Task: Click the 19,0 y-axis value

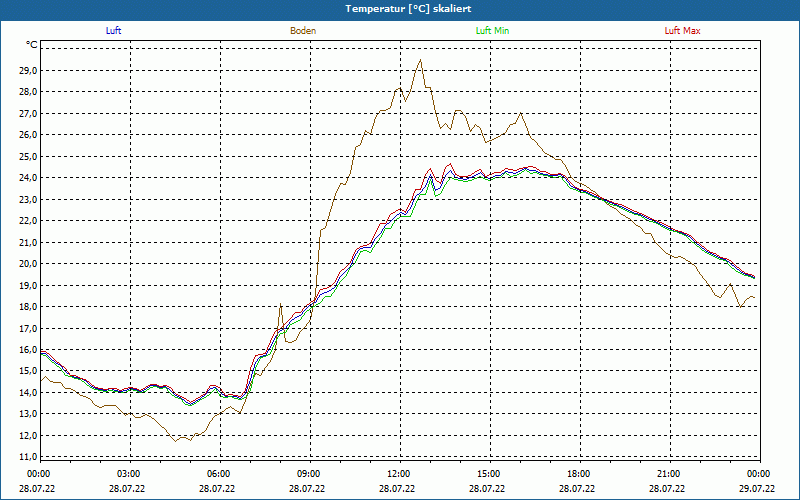Action: click(x=28, y=285)
